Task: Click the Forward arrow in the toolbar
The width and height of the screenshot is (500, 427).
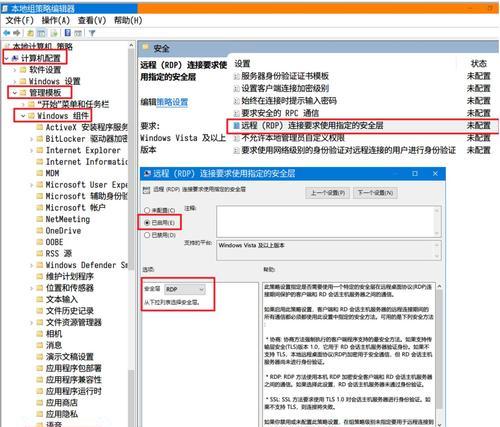Action: 17,33
